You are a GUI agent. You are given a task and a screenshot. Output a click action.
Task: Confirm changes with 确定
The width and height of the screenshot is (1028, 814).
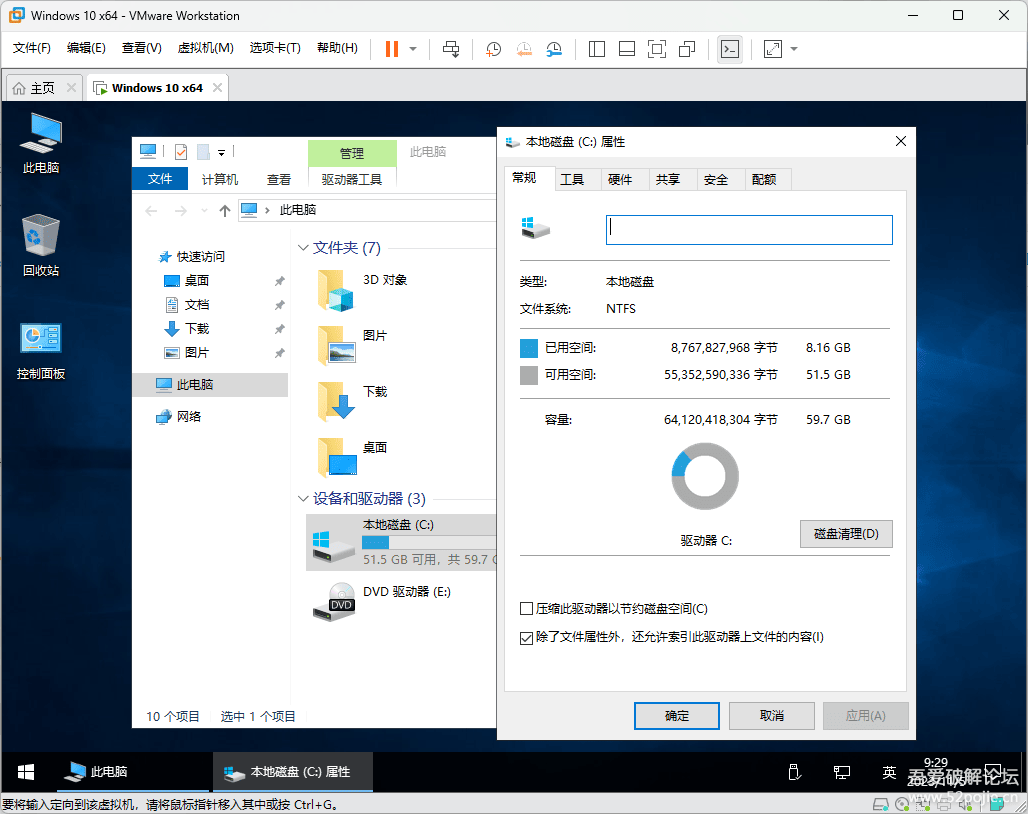[x=676, y=715]
